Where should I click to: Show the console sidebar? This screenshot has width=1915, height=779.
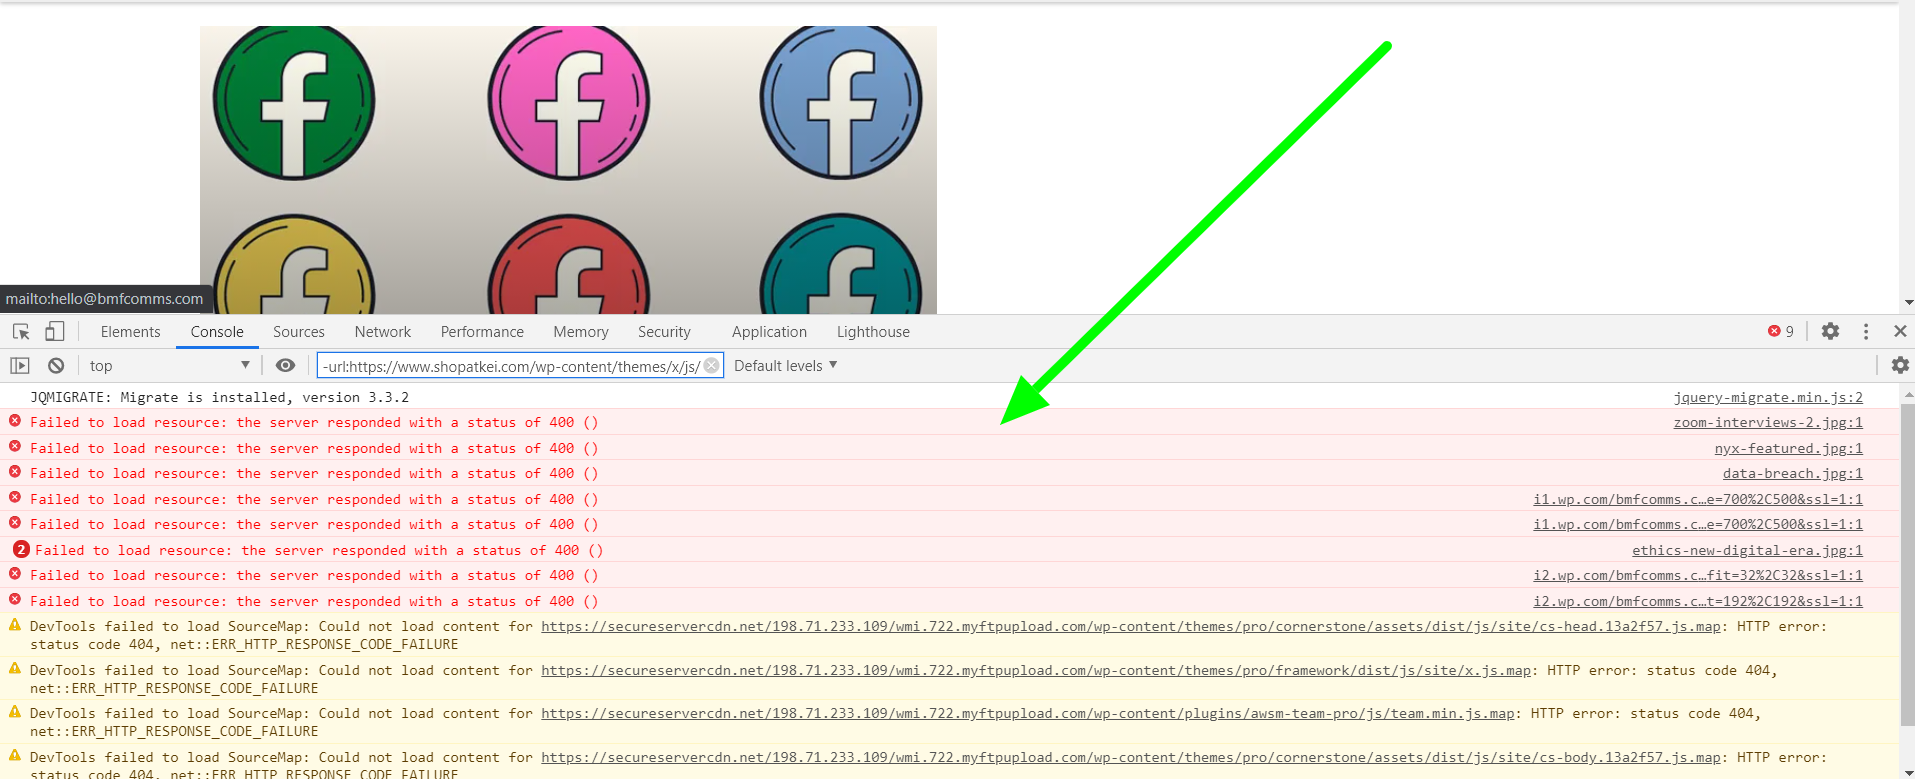pos(20,366)
